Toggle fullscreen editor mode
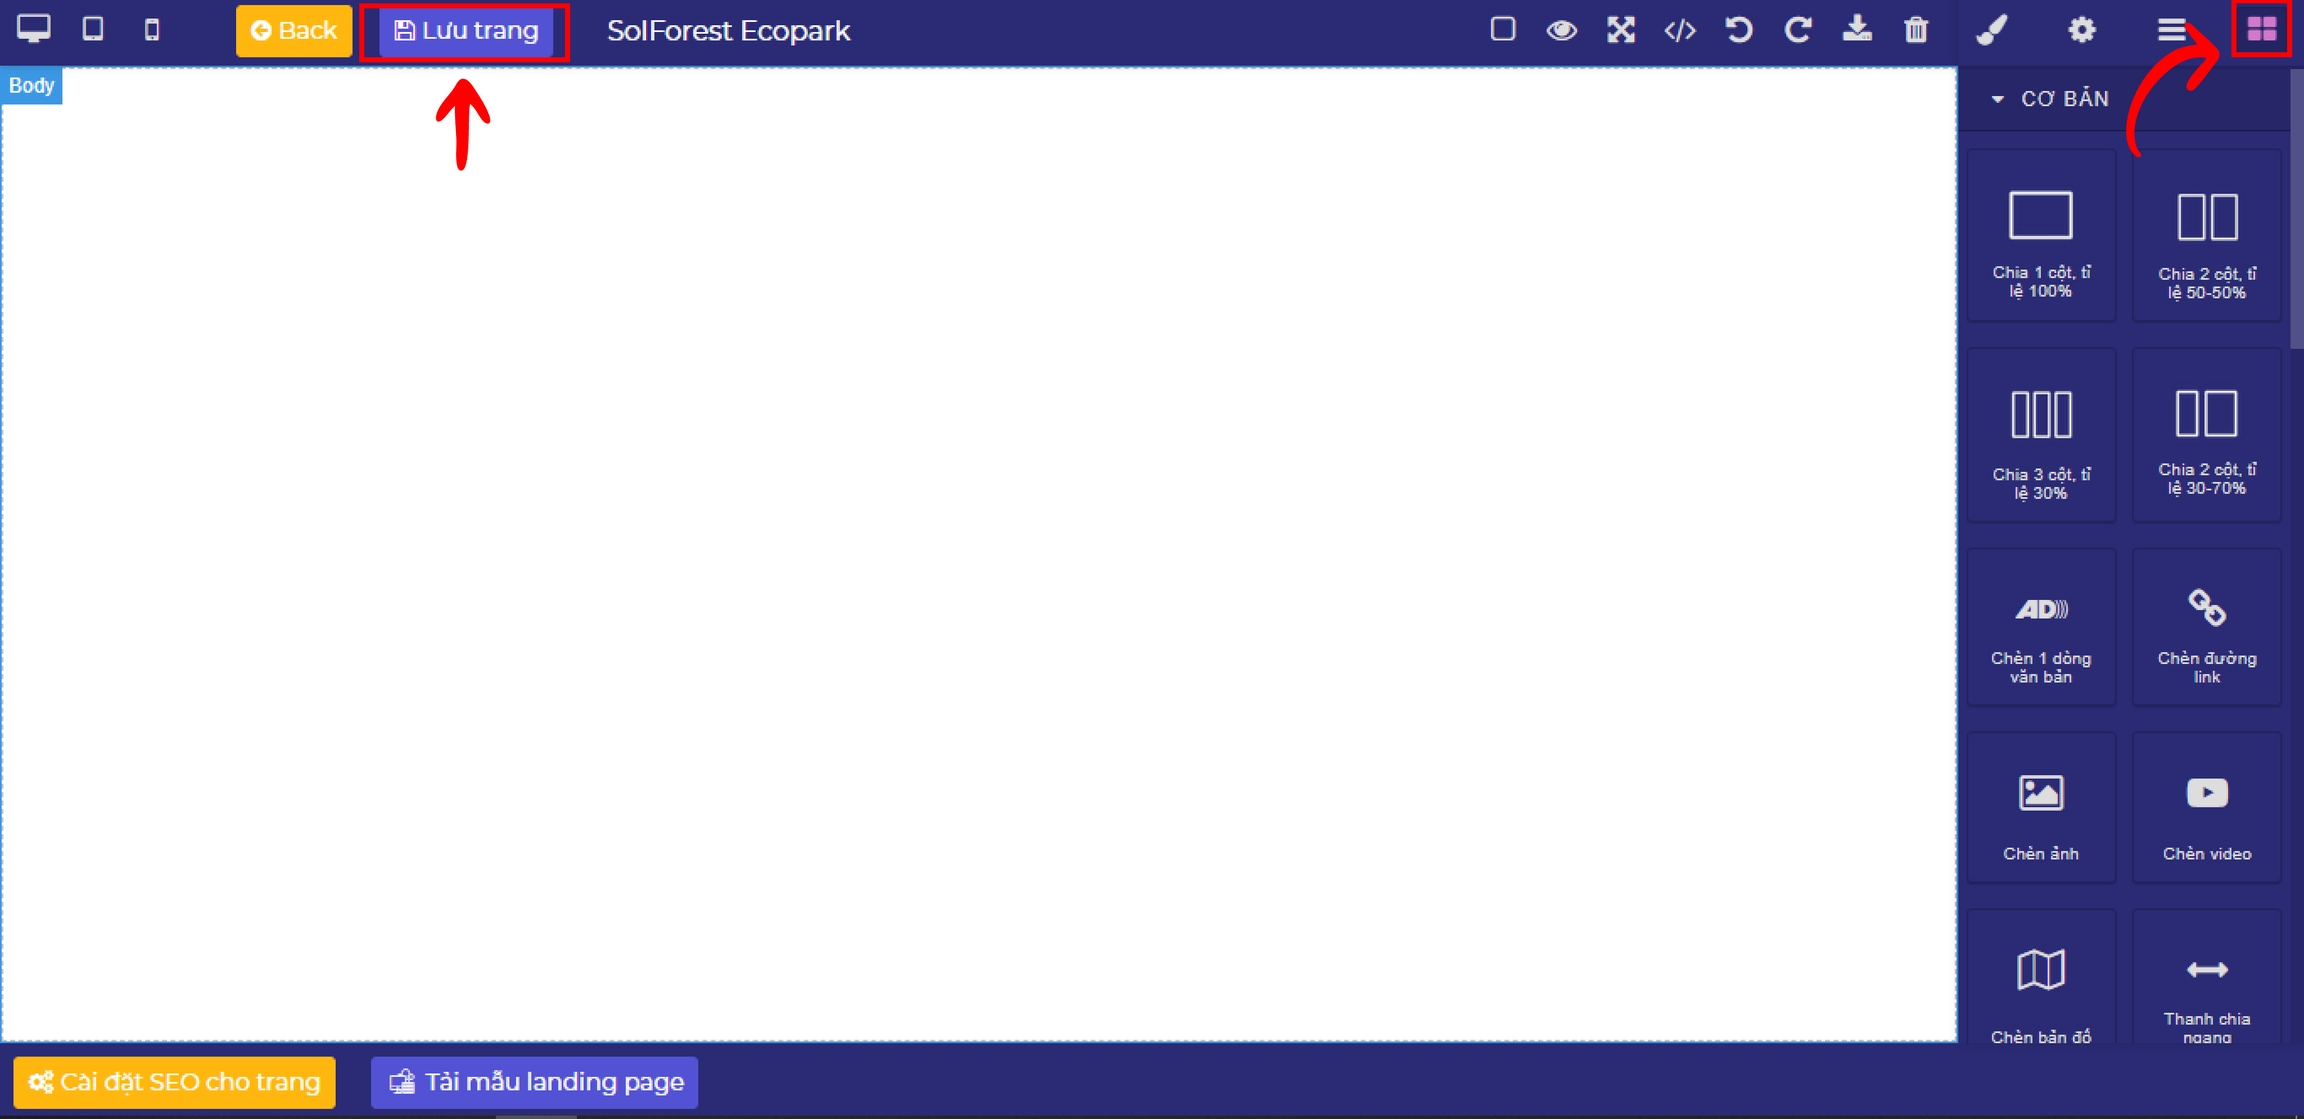 click(x=1620, y=30)
